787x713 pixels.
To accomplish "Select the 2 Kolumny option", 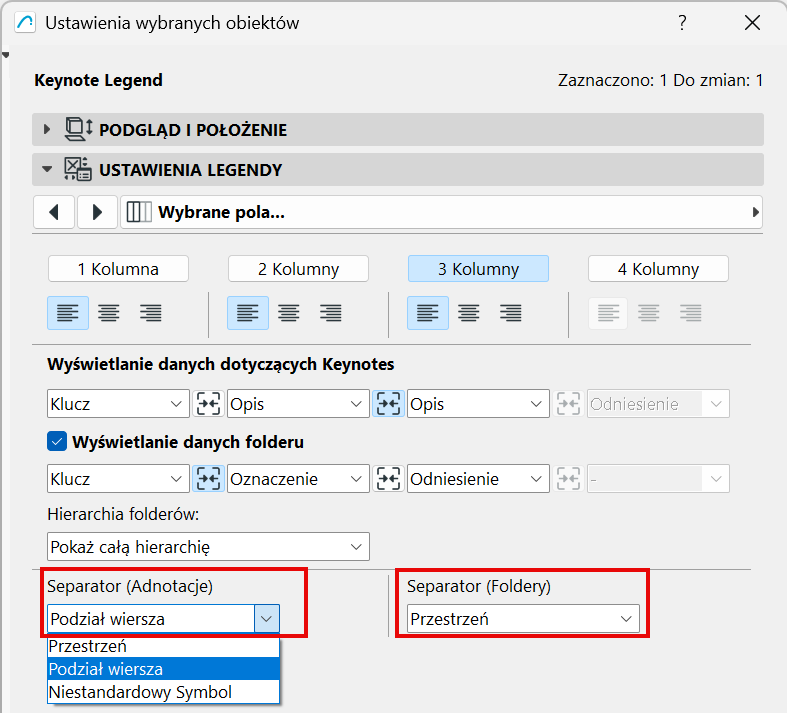I will point(298,269).
